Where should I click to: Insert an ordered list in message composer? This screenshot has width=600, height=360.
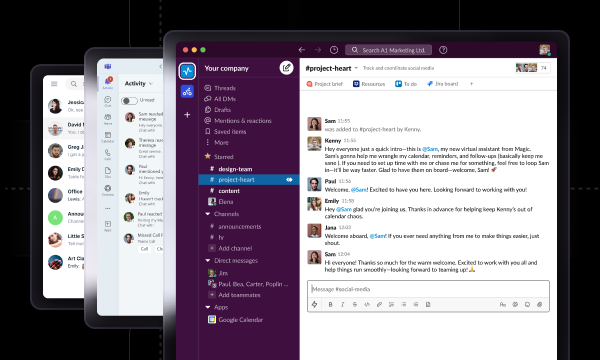pyautogui.click(x=391, y=305)
